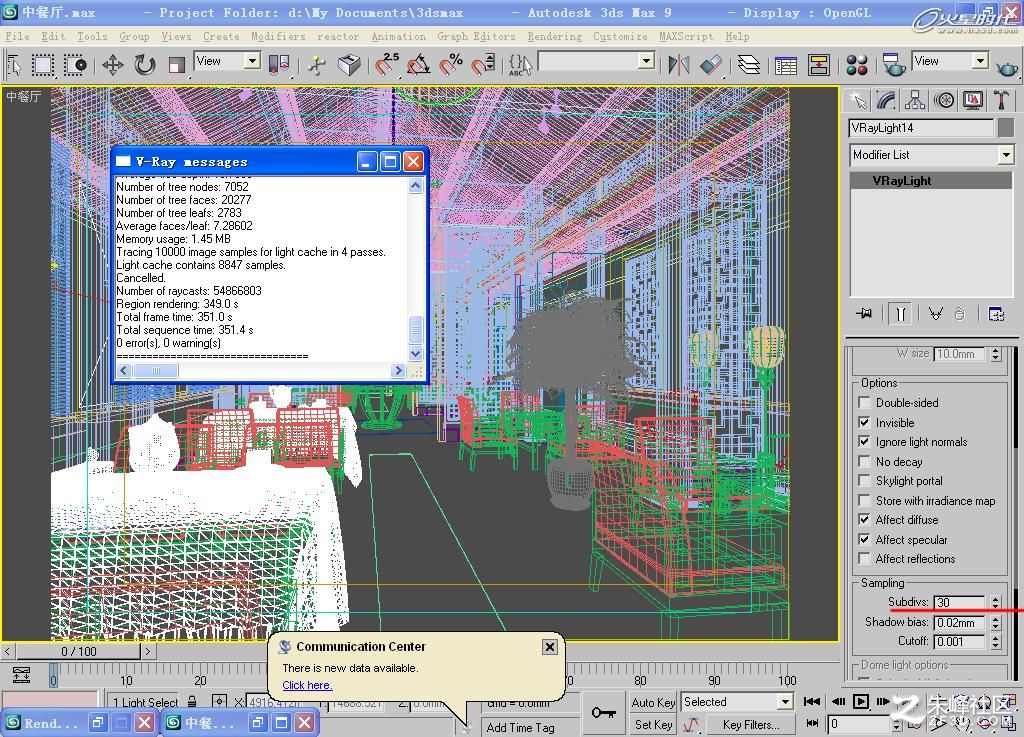
Task: Choose the Rectangular Selection Region tool
Action: 42,65
